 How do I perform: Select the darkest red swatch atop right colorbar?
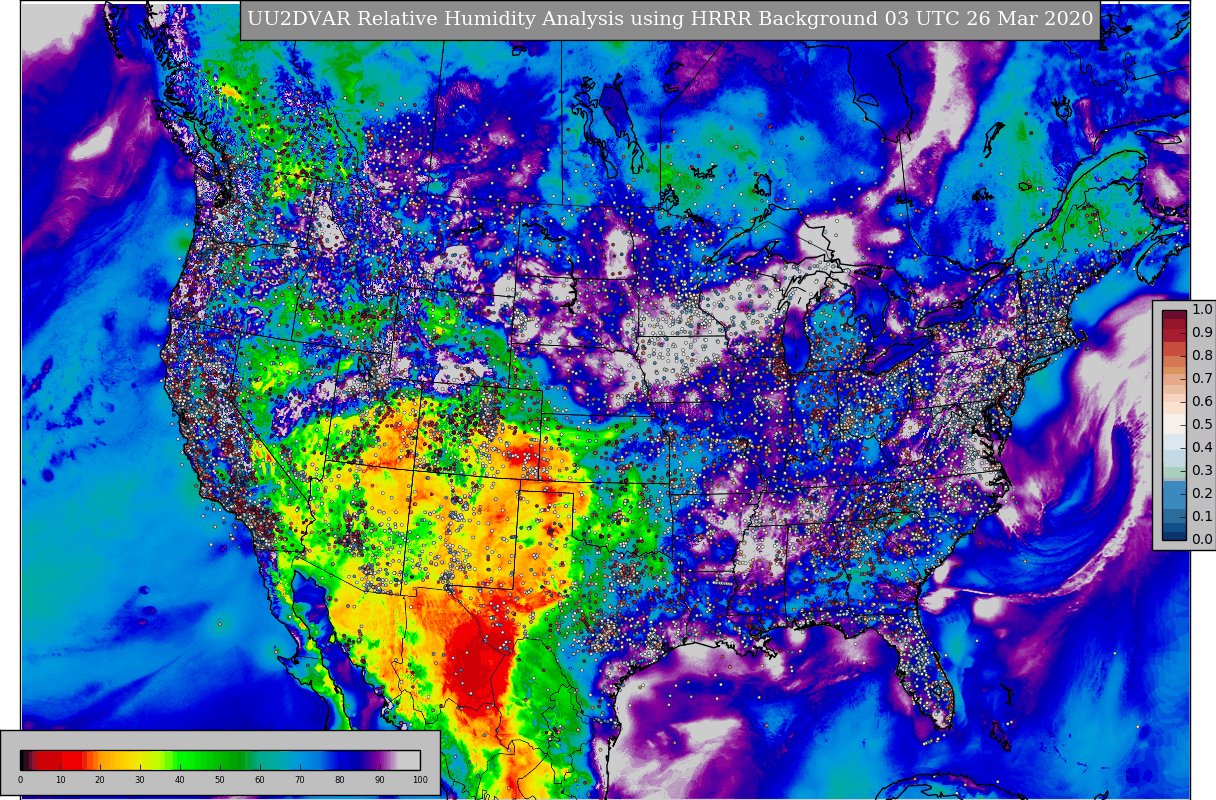(1174, 316)
